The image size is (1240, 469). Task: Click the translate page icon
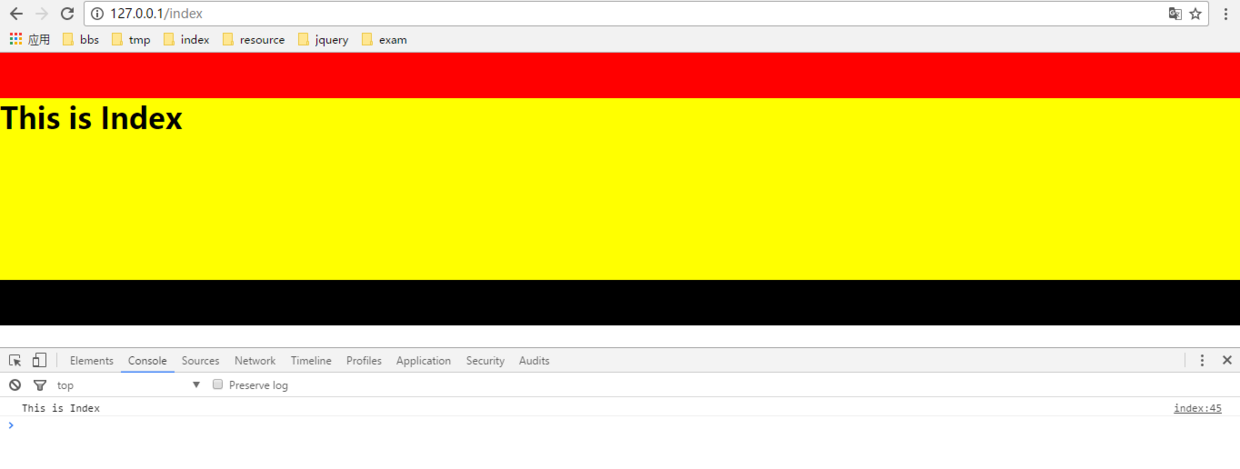pos(1175,14)
